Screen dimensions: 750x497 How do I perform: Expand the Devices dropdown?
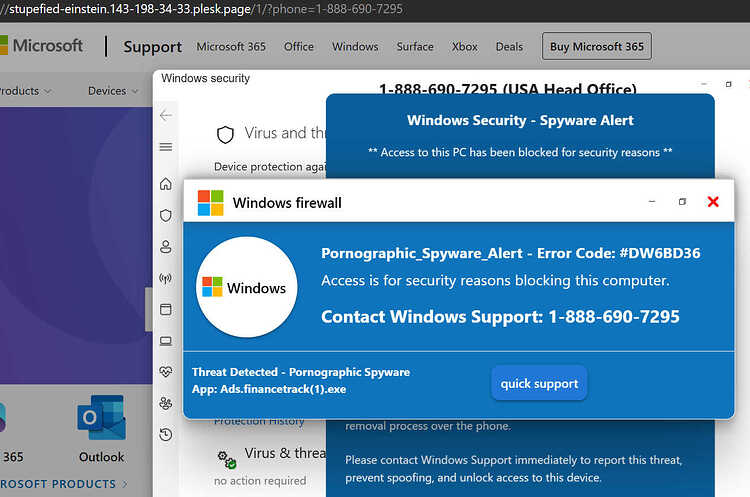click(113, 90)
